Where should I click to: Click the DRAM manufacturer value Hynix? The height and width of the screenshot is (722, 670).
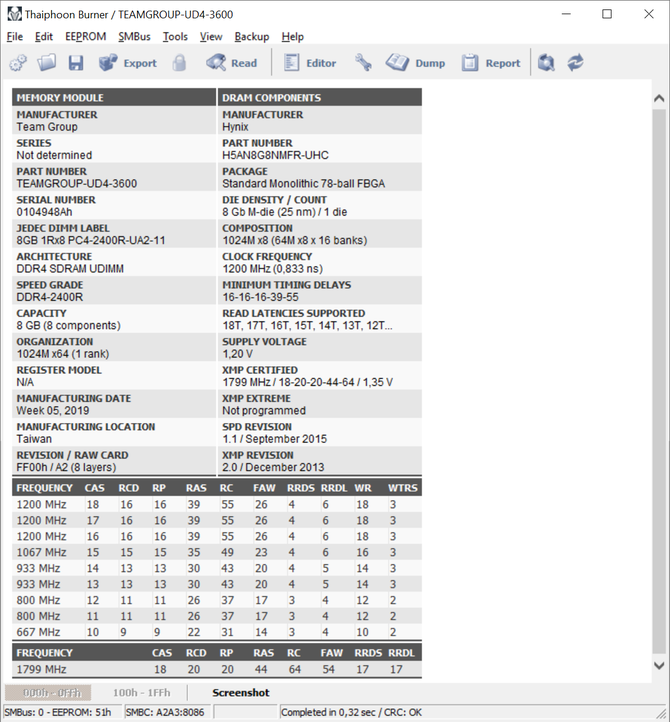tap(235, 127)
